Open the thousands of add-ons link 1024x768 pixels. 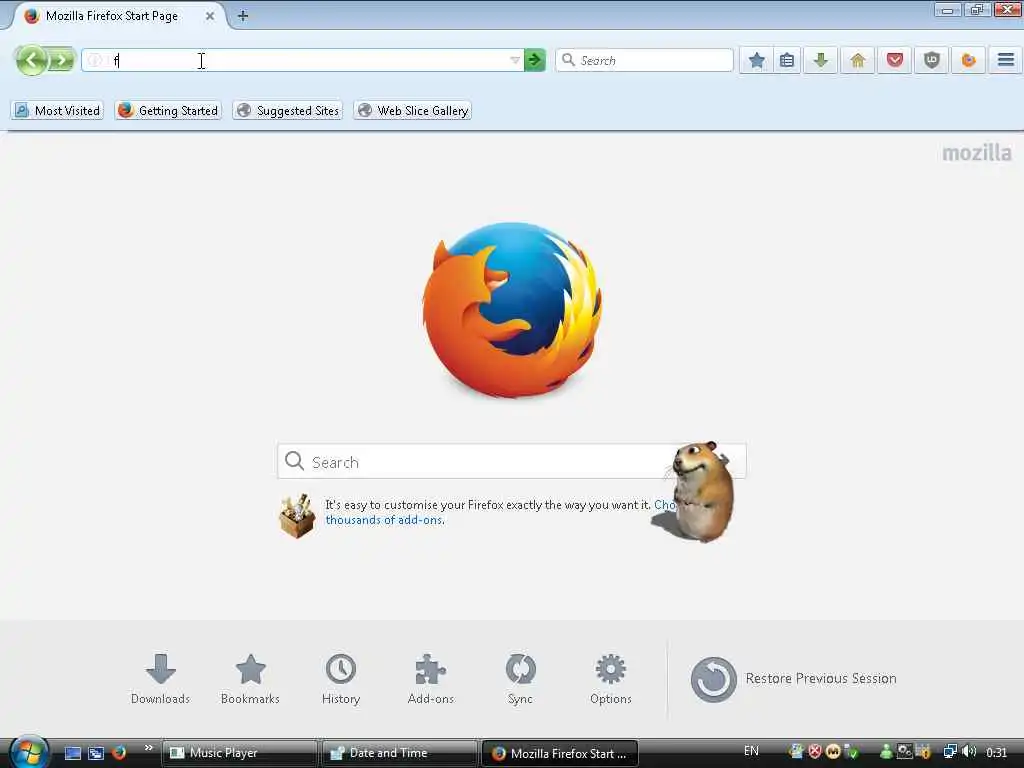(x=384, y=520)
